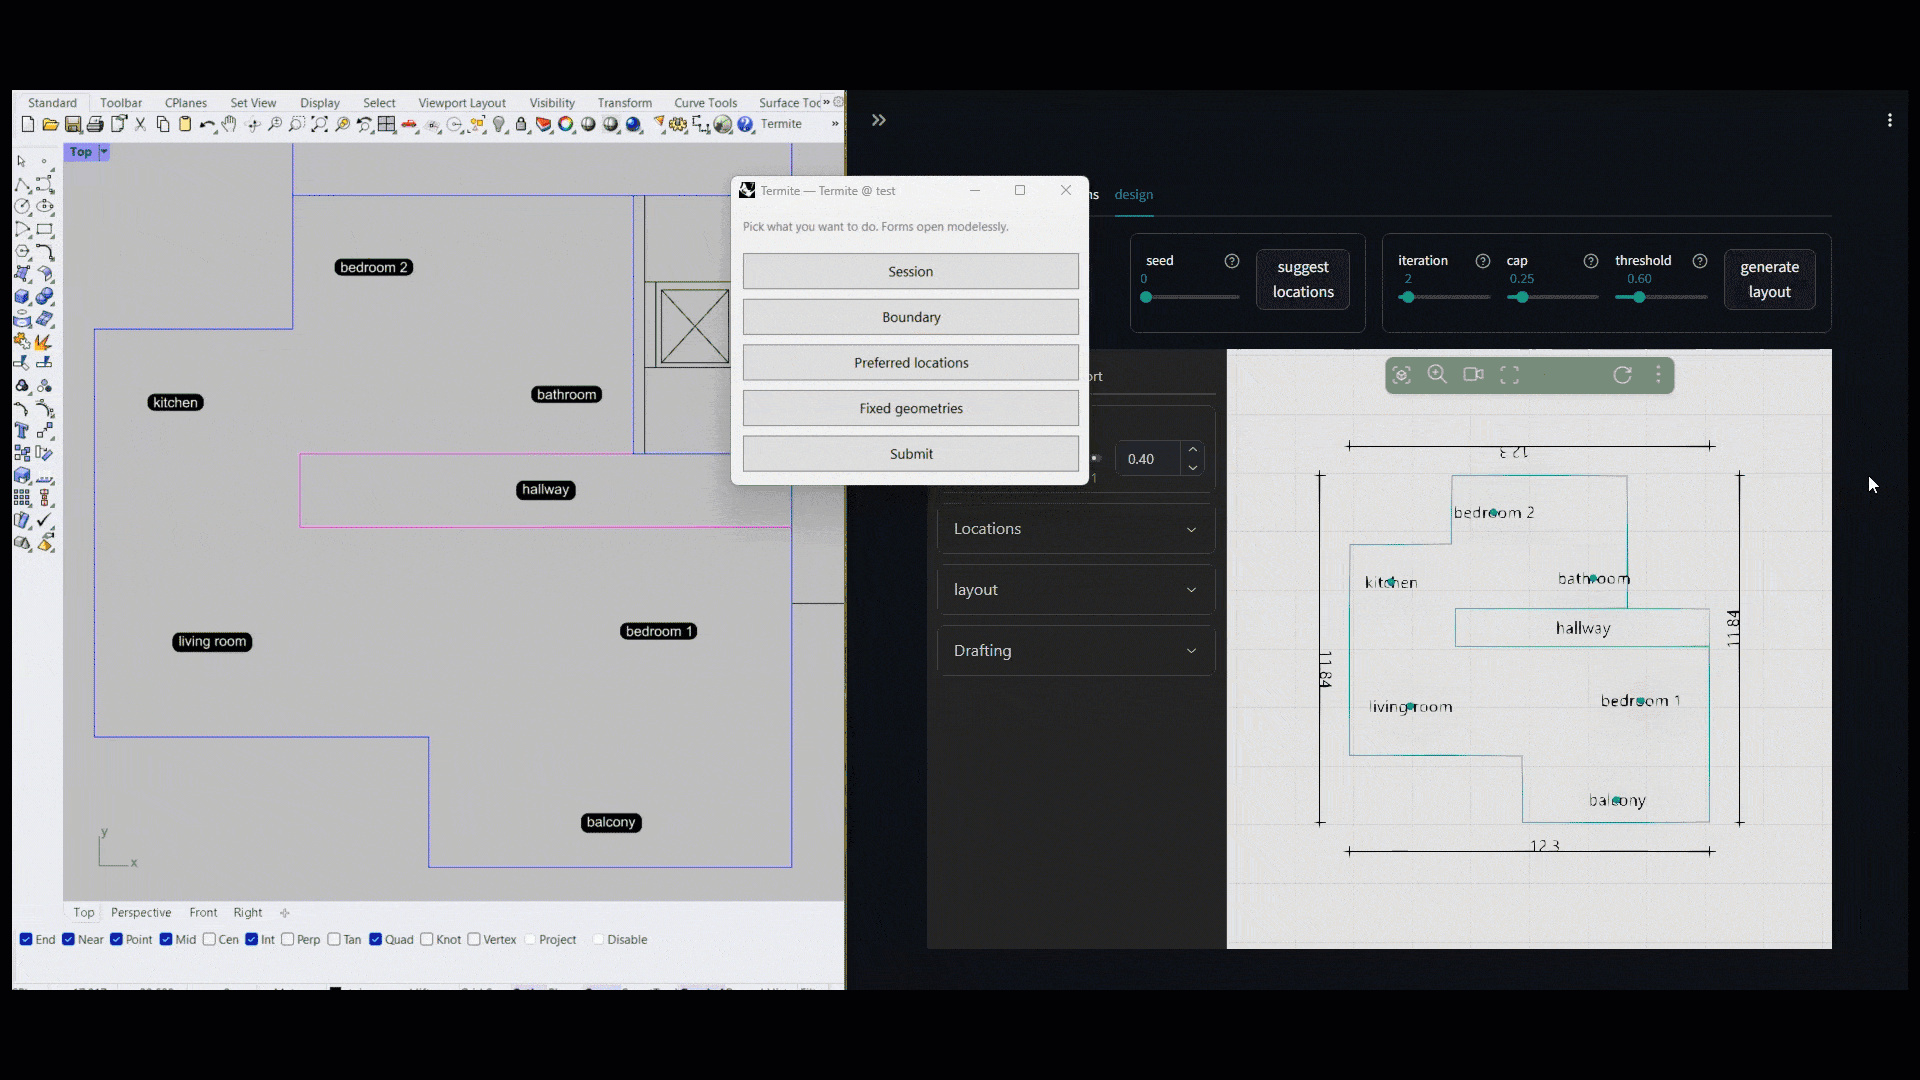Switch to the Perspective viewport tab
Viewport: 1920px width, 1080px height.
(141, 913)
